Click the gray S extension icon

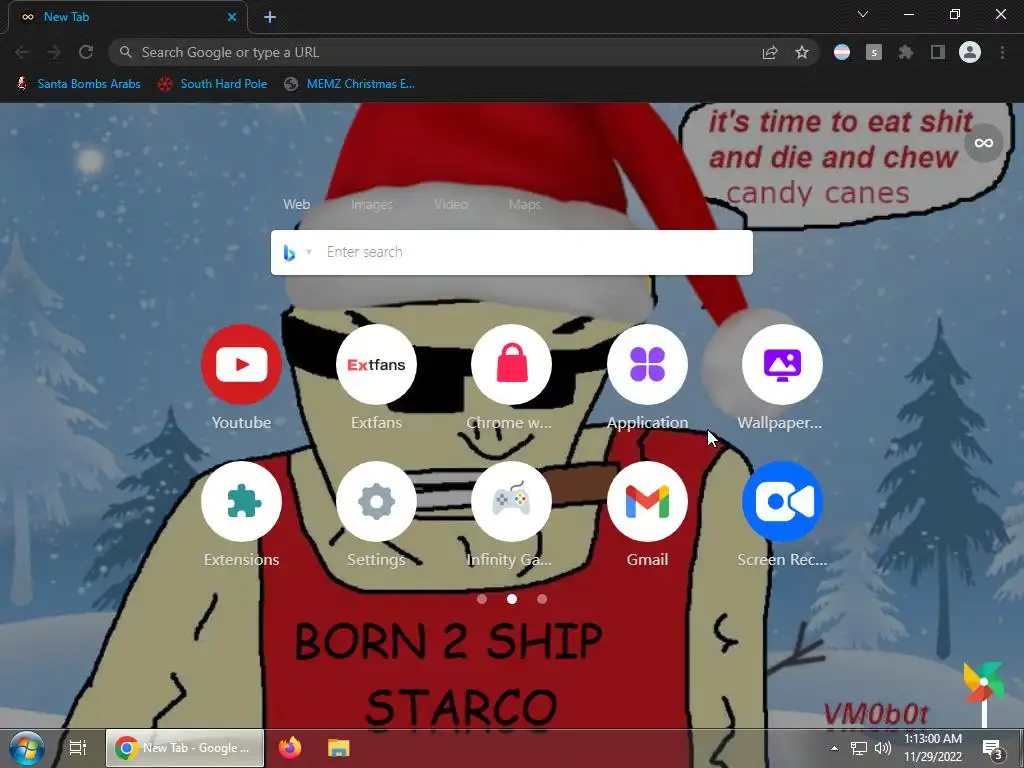tap(874, 52)
